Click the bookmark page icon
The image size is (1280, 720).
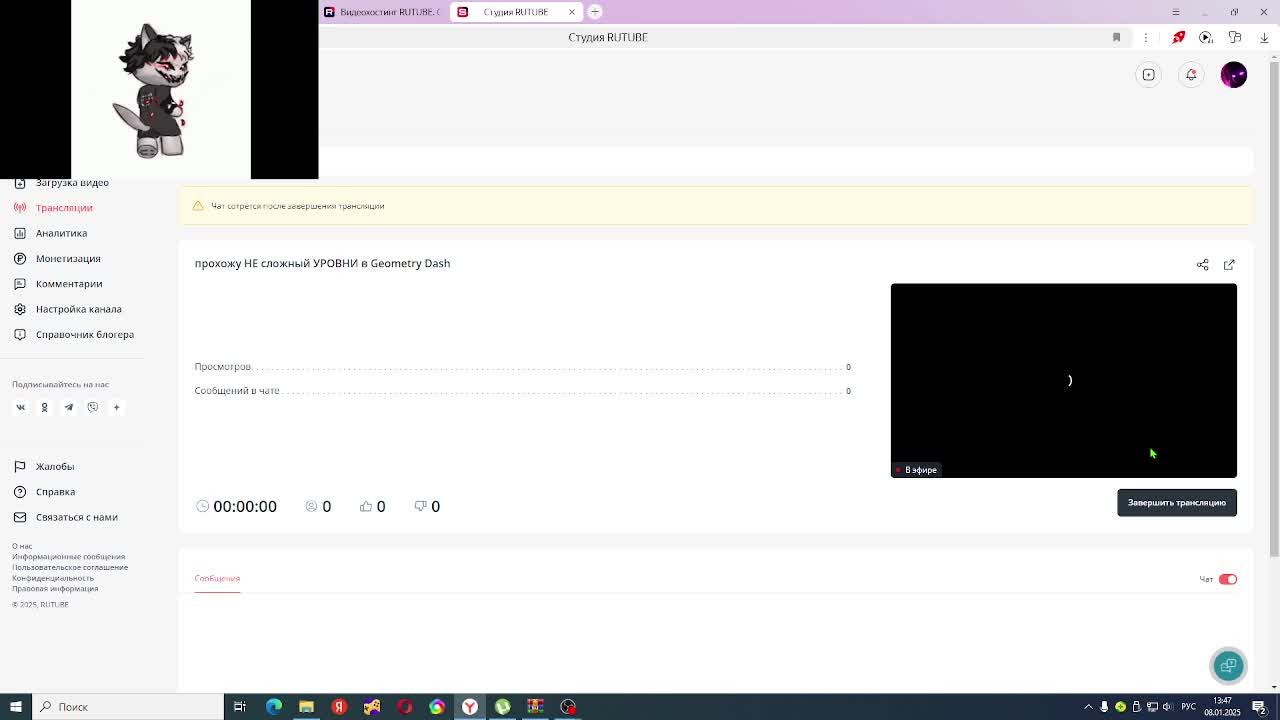click(1116, 37)
